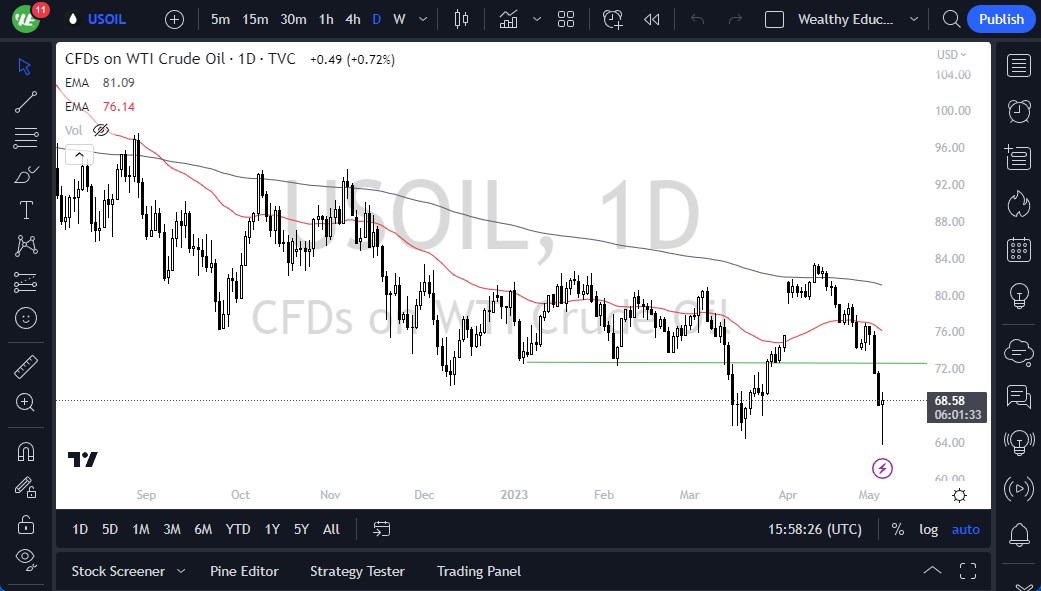
Task: Select the ruler measure tool
Action: tap(26, 367)
